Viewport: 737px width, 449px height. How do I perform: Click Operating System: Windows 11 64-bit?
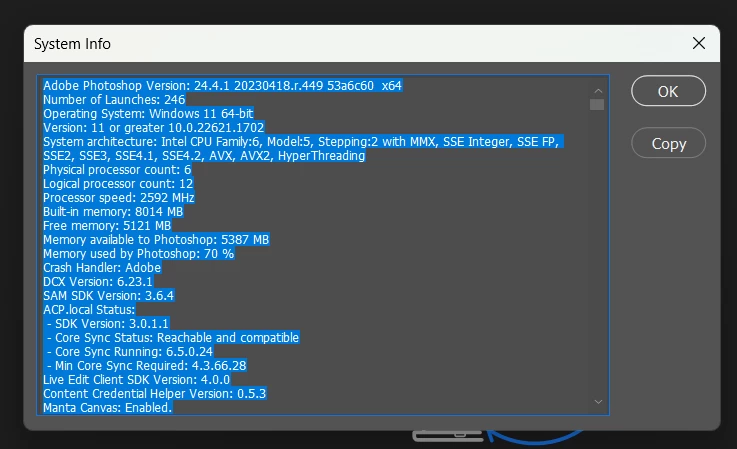tap(149, 114)
